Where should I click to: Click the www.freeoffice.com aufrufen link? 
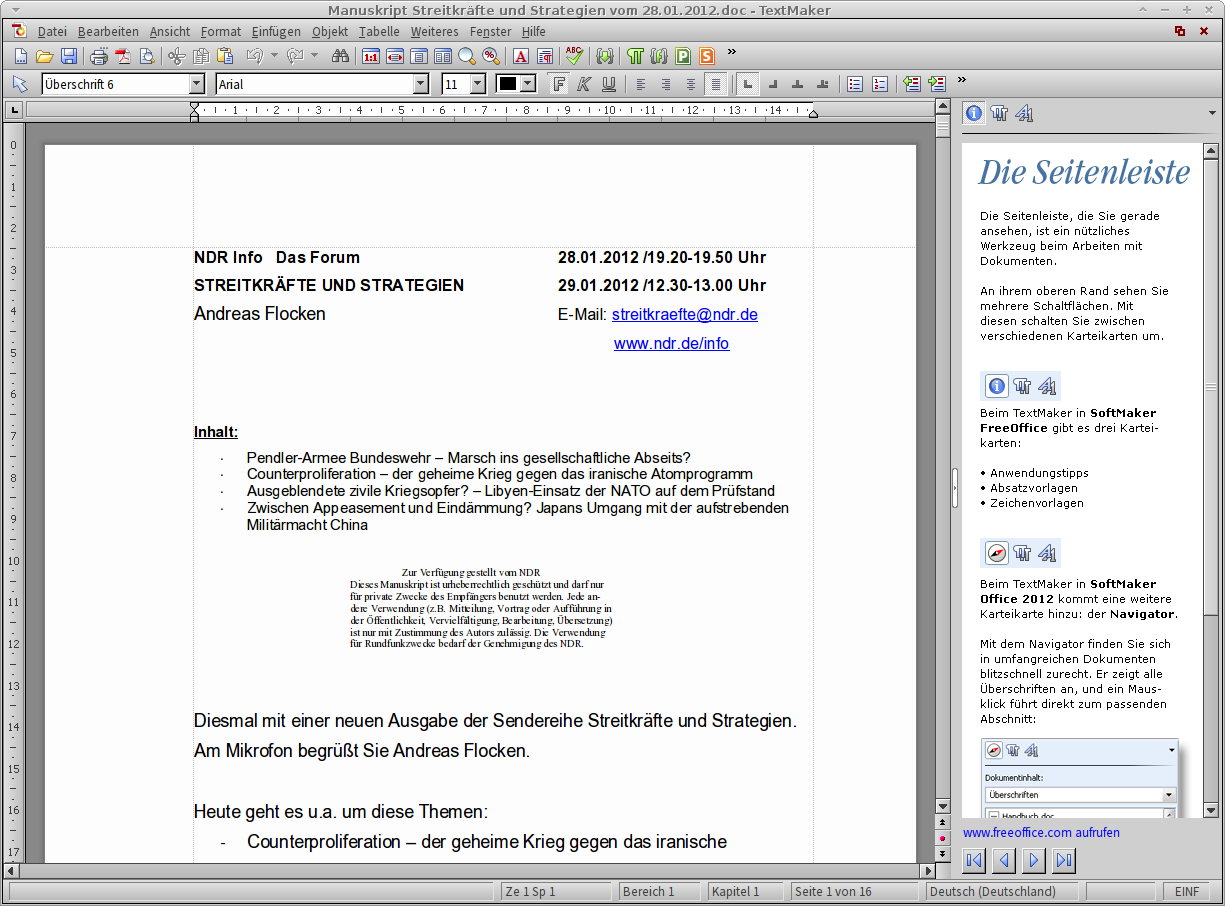point(1041,832)
